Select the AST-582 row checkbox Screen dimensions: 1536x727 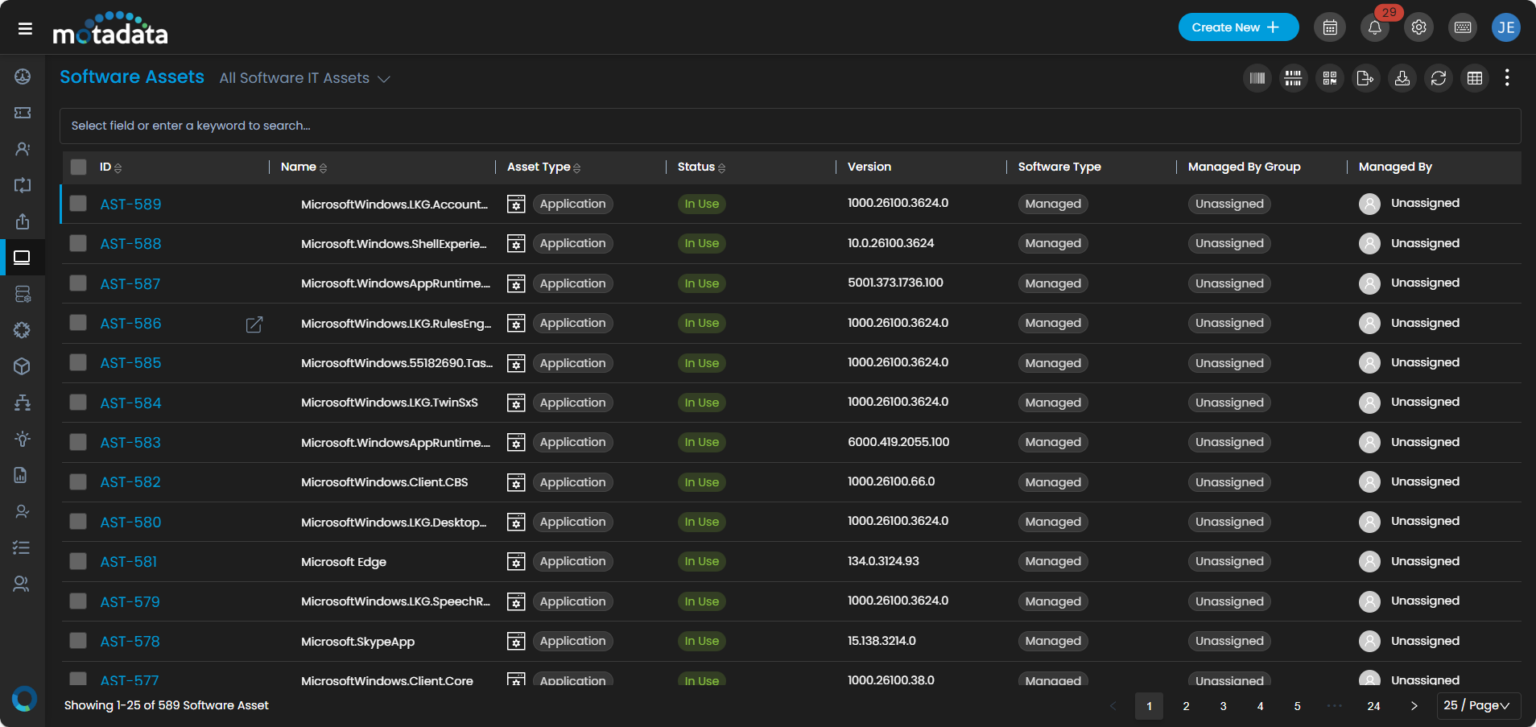78,482
